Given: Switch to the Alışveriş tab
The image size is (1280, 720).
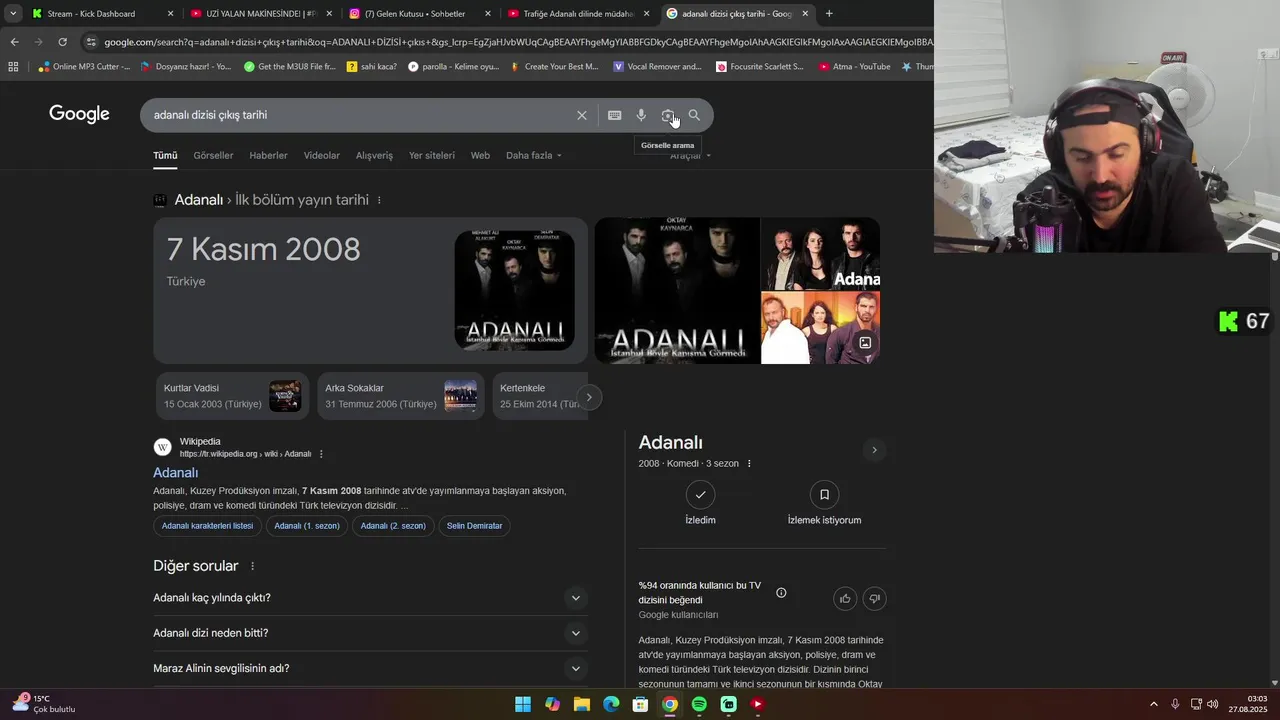Looking at the screenshot, I should [x=375, y=155].
